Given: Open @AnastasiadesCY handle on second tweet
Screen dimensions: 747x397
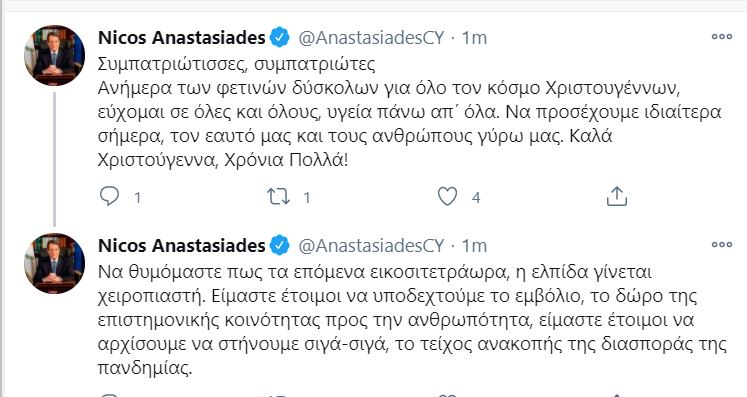Looking at the screenshot, I should [x=371, y=246].
